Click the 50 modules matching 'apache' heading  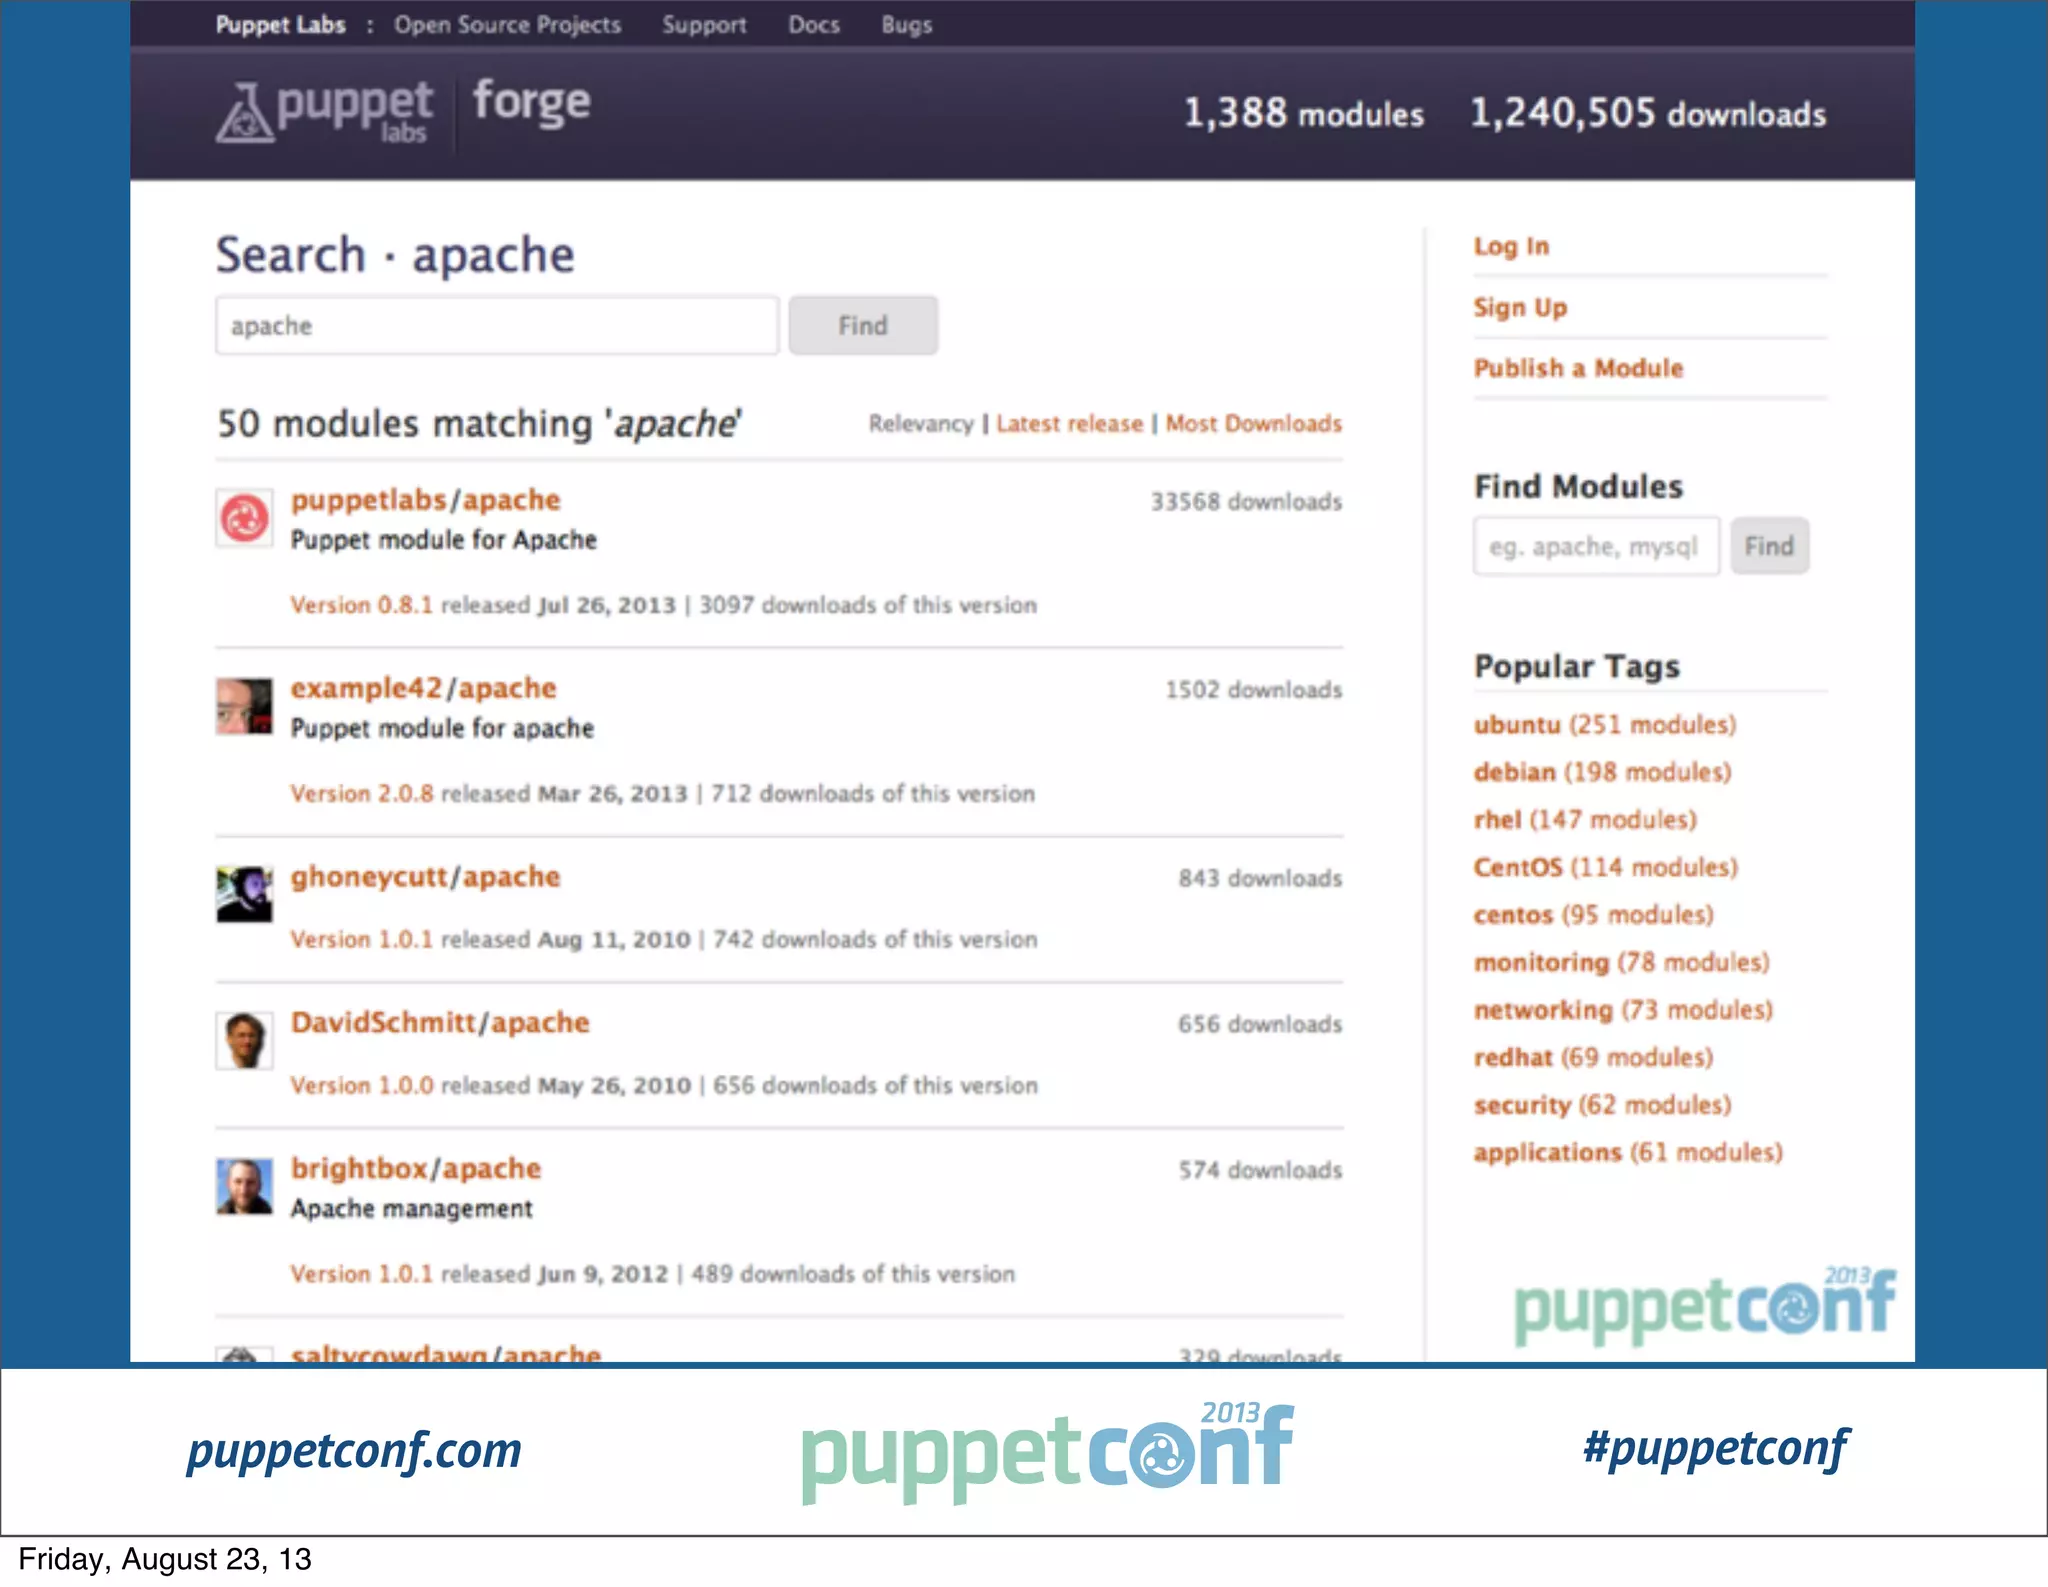[x=479, y=424]
